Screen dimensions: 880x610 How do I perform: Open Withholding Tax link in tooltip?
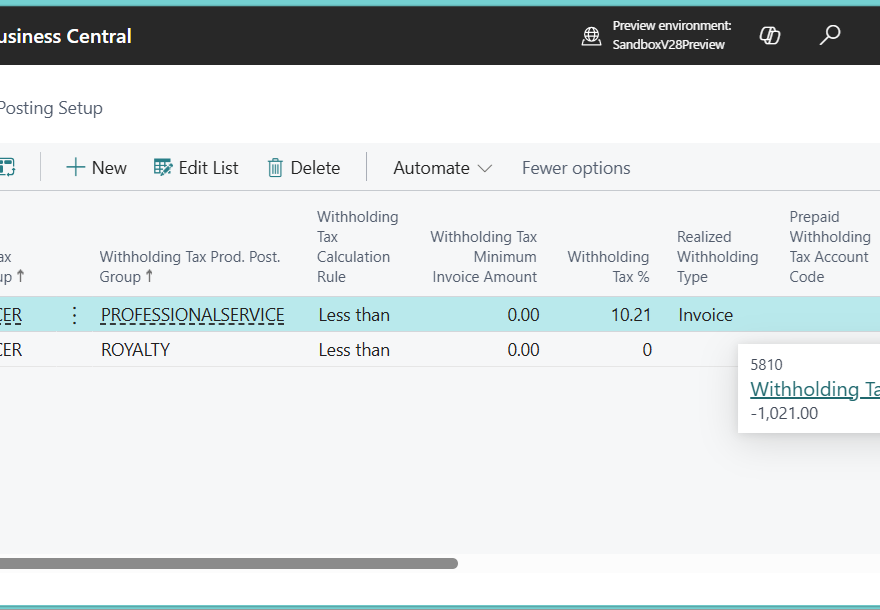[x=814, y=389]
